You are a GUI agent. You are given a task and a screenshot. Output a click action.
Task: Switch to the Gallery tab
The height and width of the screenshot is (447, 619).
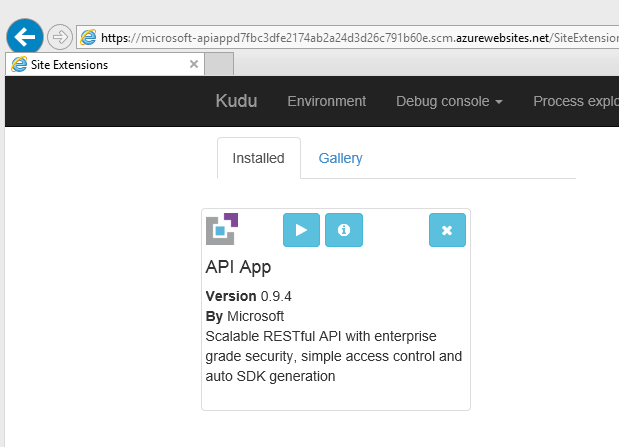(x=340, y=158)
